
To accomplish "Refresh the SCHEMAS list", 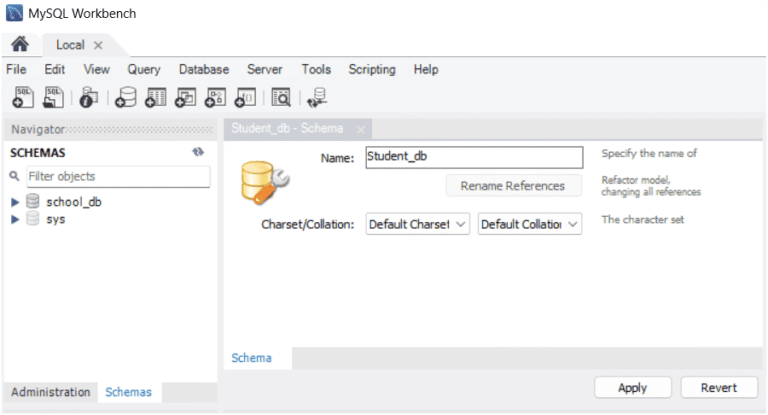I will [198, 152].
